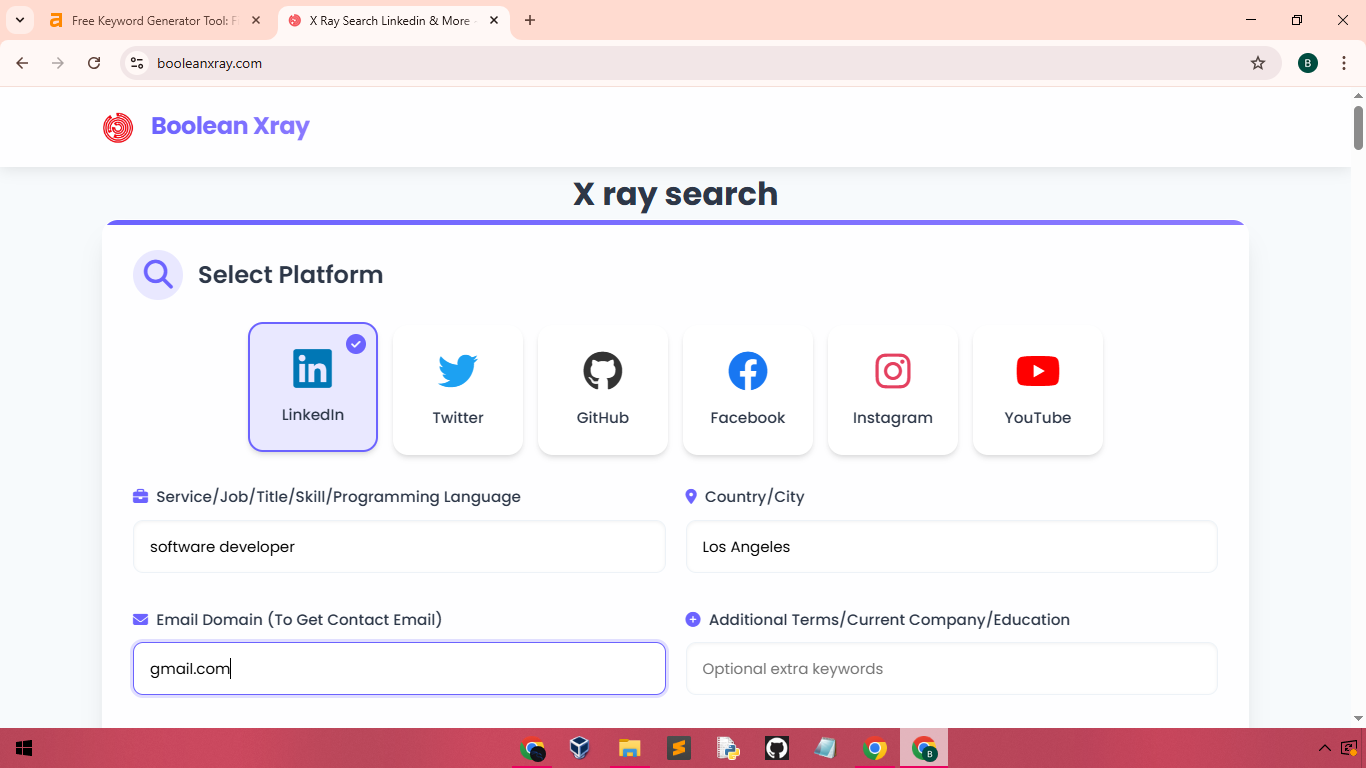The width and height of the screenshot is (1366, 768).
Task: Select GitHub as the search platform
Action: pos(602,390)
